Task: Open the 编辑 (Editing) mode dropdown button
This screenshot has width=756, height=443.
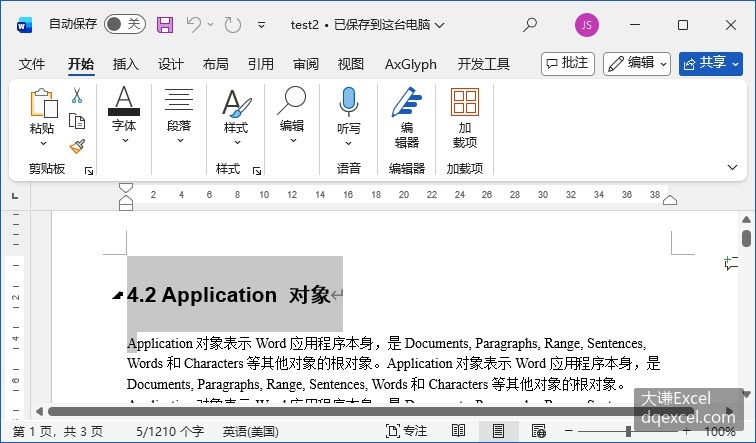Action: pos(637,64)
